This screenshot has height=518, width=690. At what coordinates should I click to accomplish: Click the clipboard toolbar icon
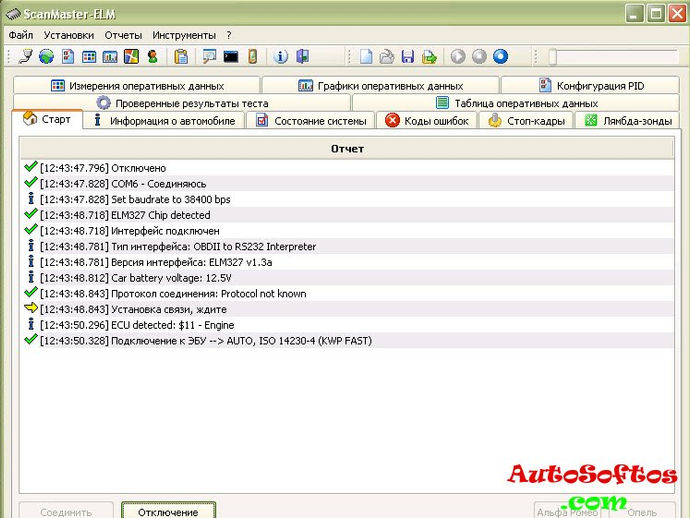[181, 57]
